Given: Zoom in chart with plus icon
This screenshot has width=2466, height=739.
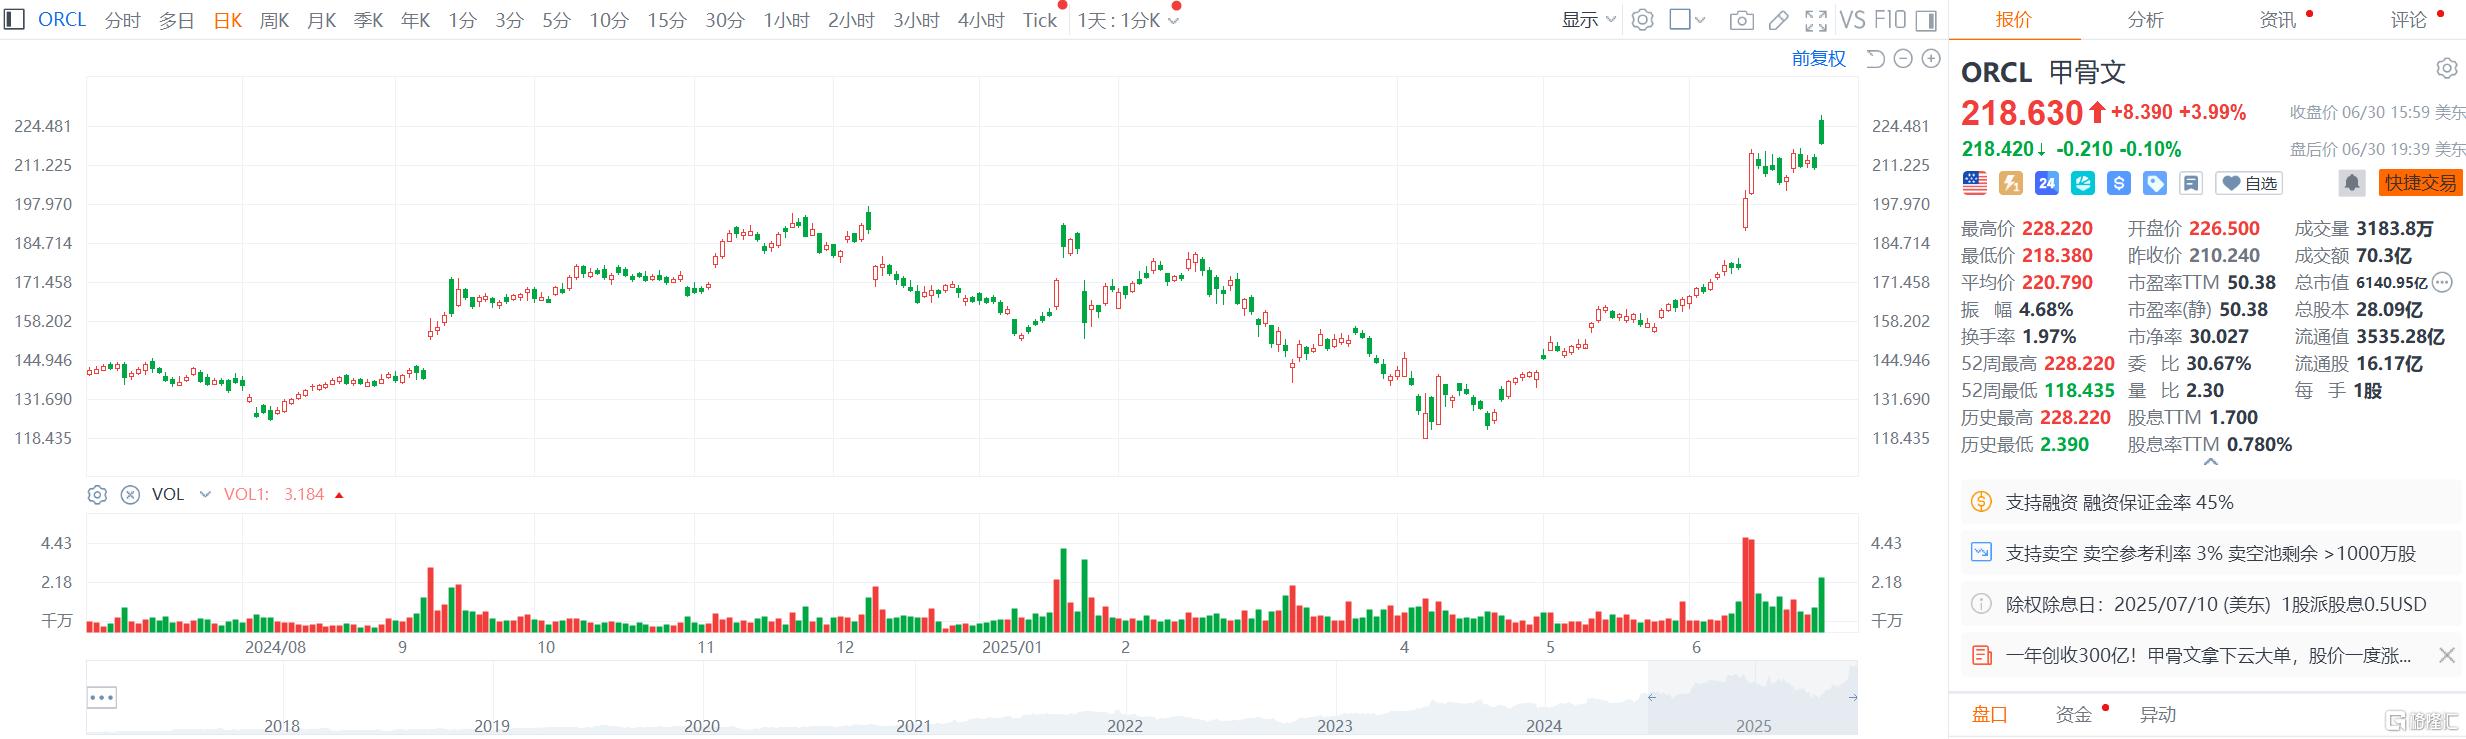Looking at the screenshot, I should [x=1931, y=59].
